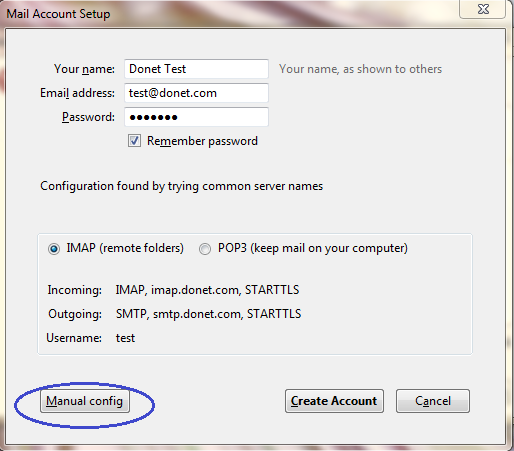Click the "Remember password" label text

[x=202, y=141]
